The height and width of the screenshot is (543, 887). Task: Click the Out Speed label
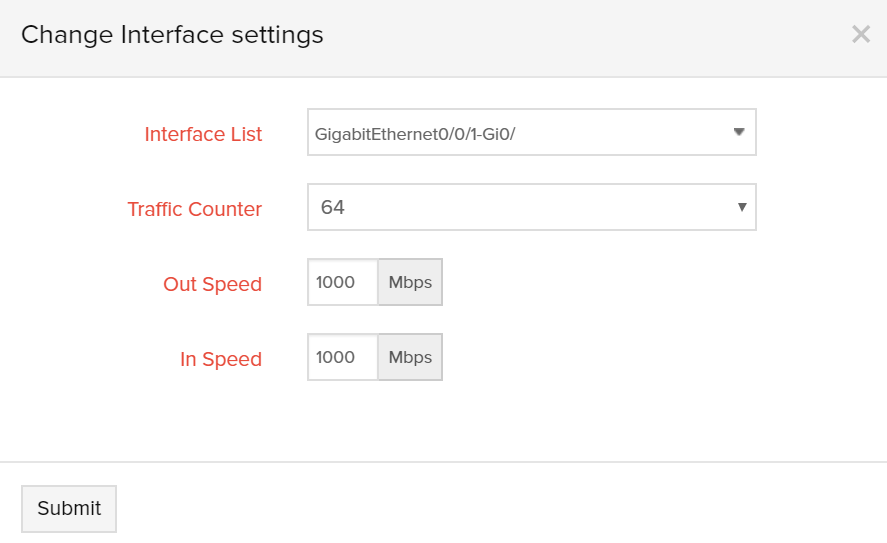tap(212, 284)
